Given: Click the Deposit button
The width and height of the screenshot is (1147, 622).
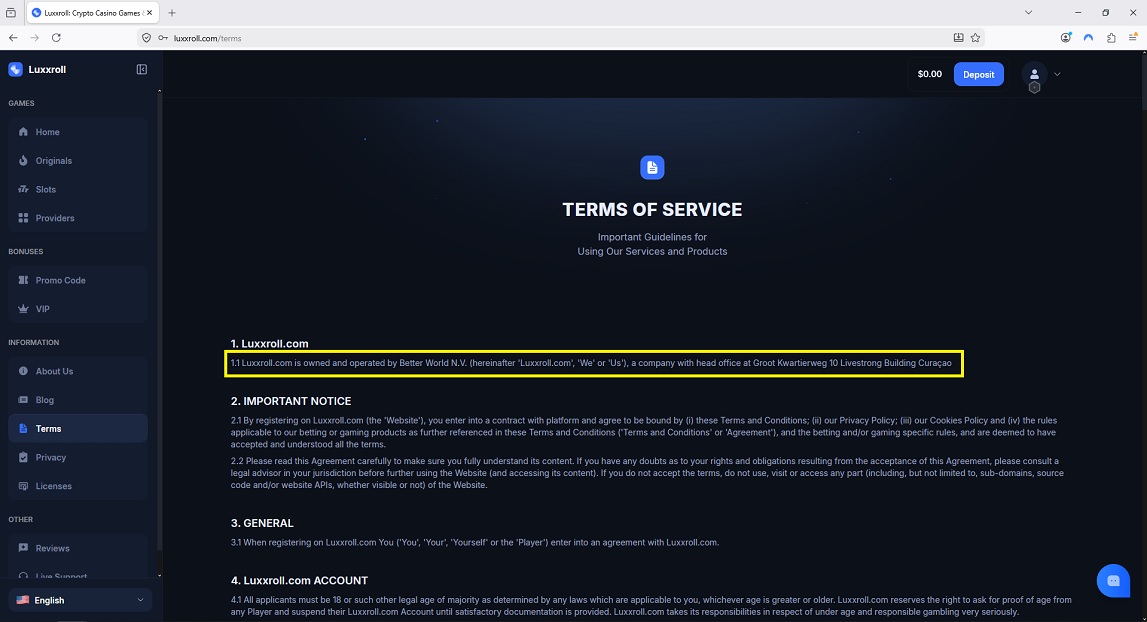Looking at the screenshot, I should point(978,74).
